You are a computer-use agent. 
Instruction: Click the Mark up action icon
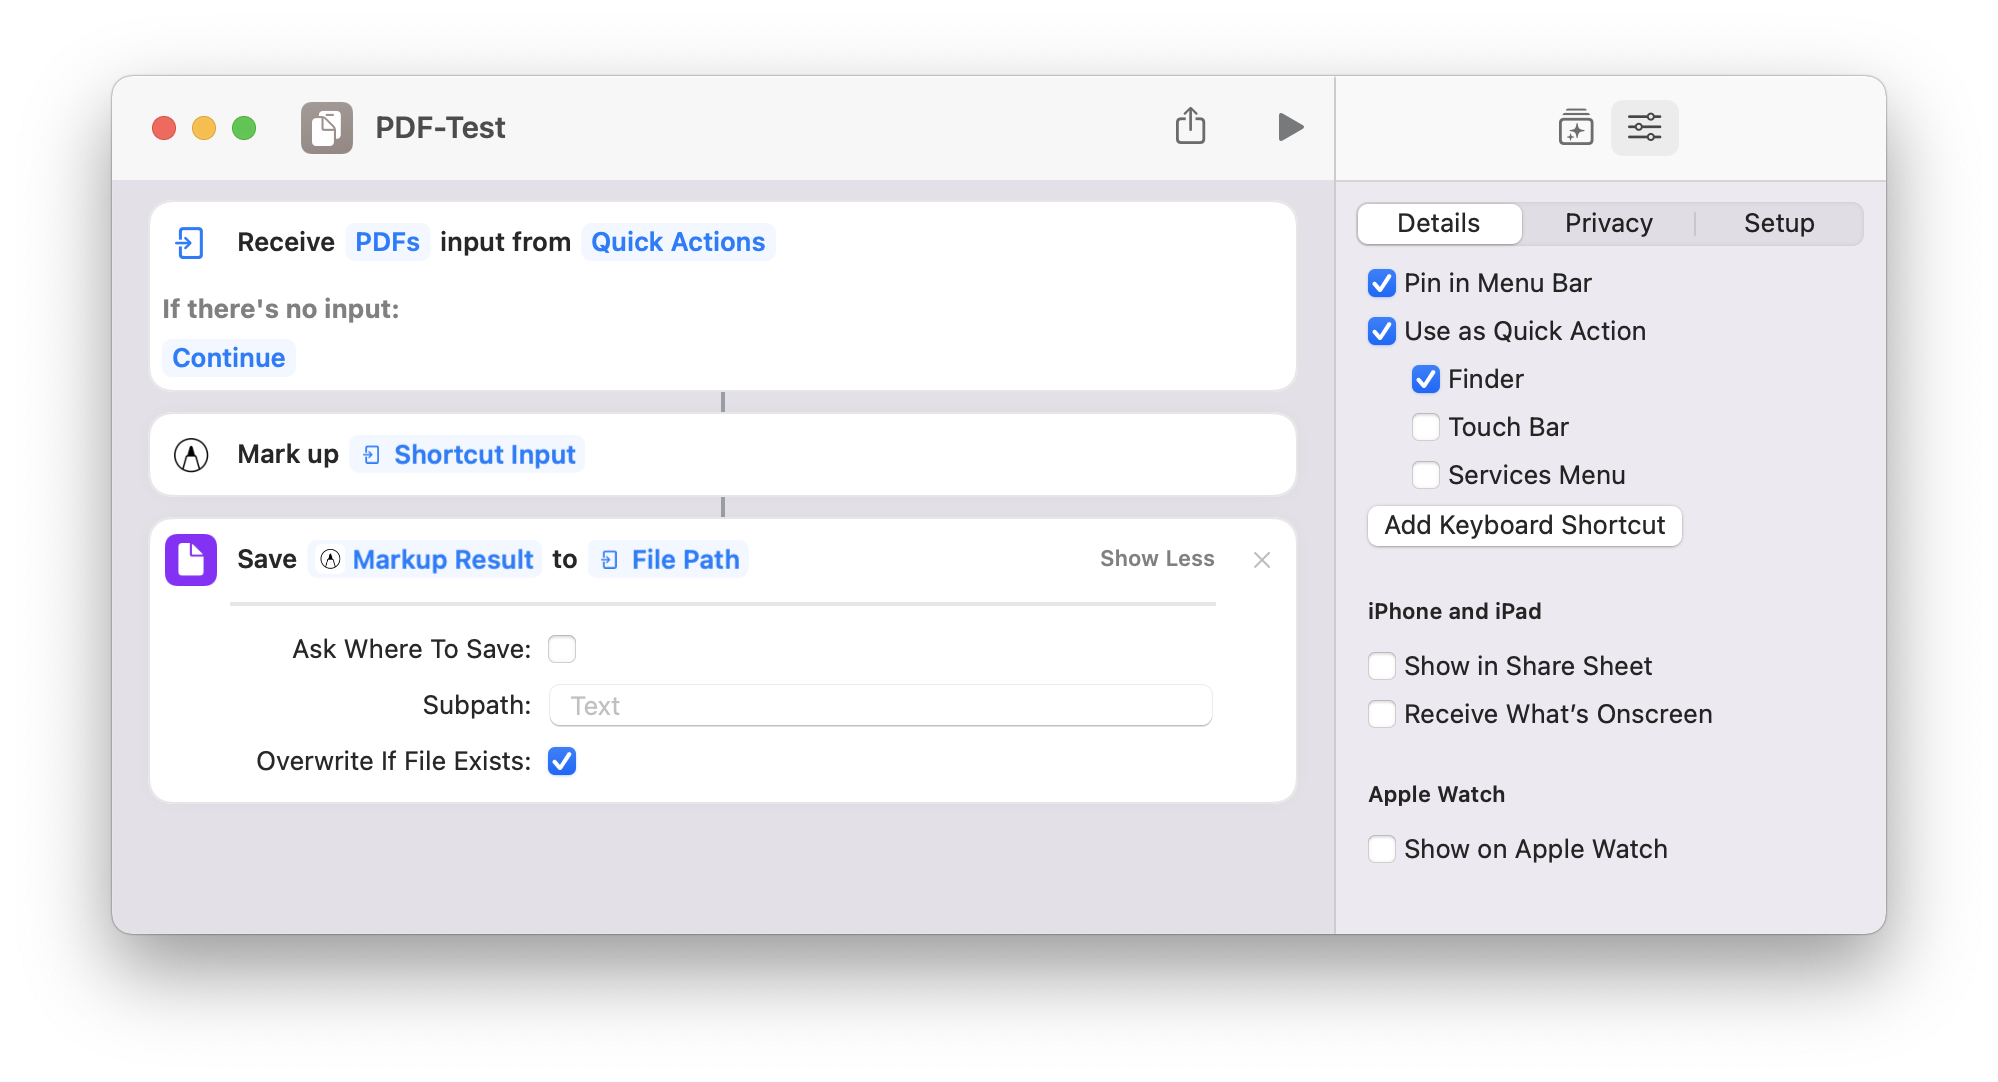pos(191,455)
